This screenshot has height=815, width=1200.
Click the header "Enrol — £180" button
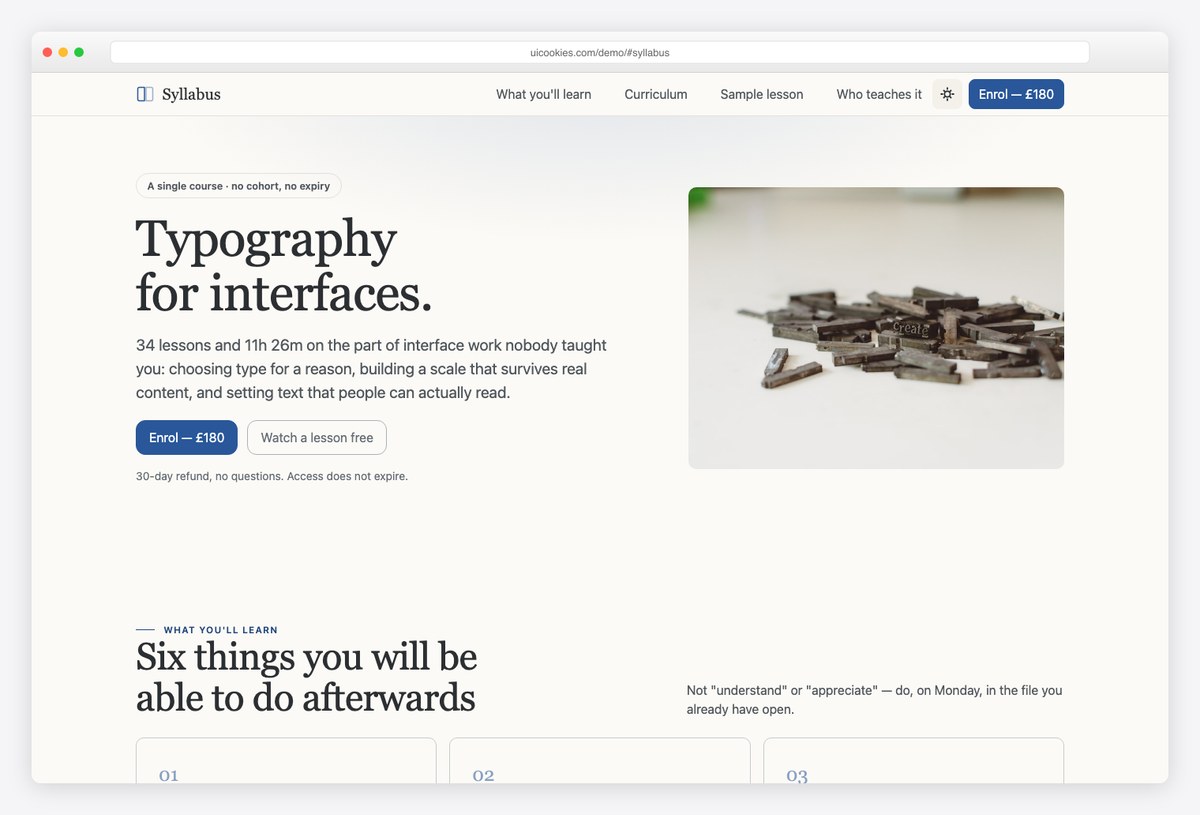click(x=1016, y=94)
